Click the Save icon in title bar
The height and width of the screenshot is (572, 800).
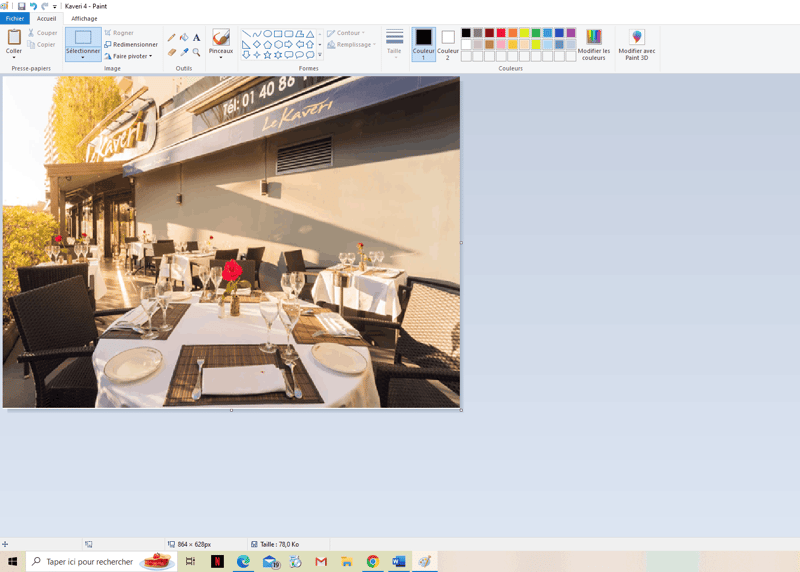[21, 6]
